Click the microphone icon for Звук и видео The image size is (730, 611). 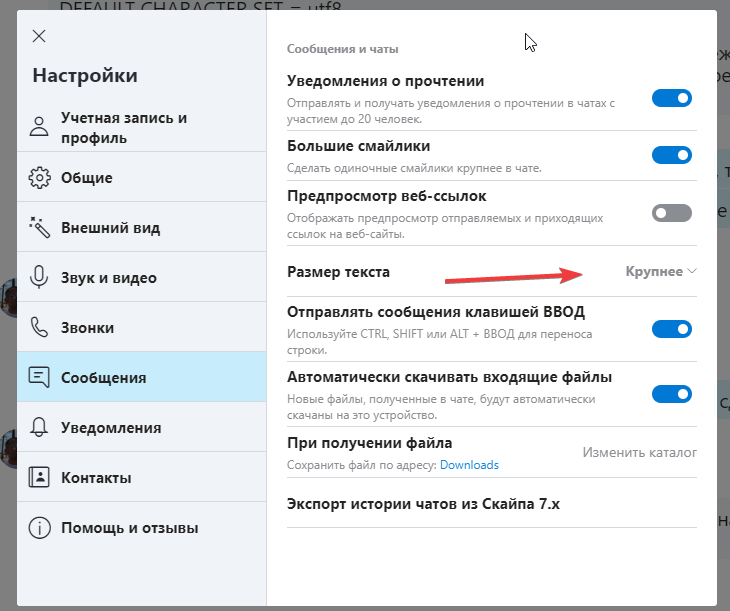(40, 278)
